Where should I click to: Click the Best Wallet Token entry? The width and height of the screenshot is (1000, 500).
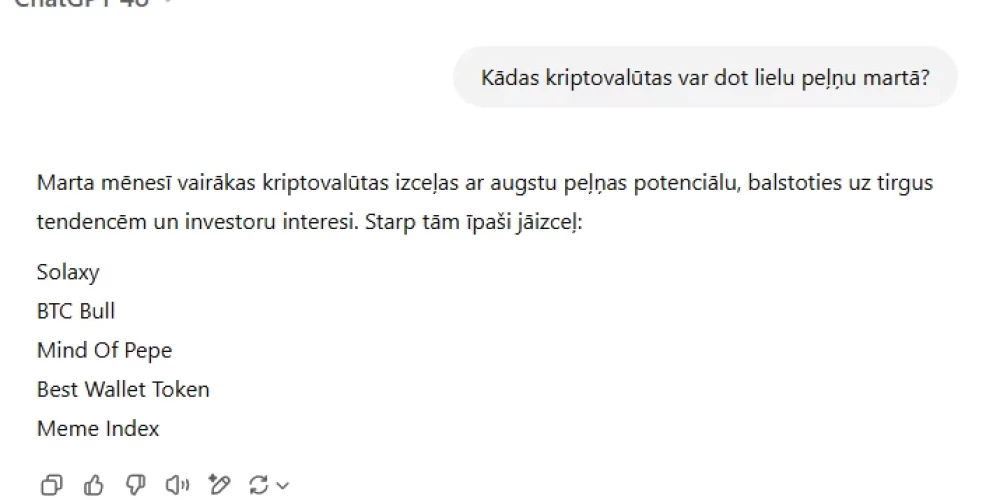(123, 389)
